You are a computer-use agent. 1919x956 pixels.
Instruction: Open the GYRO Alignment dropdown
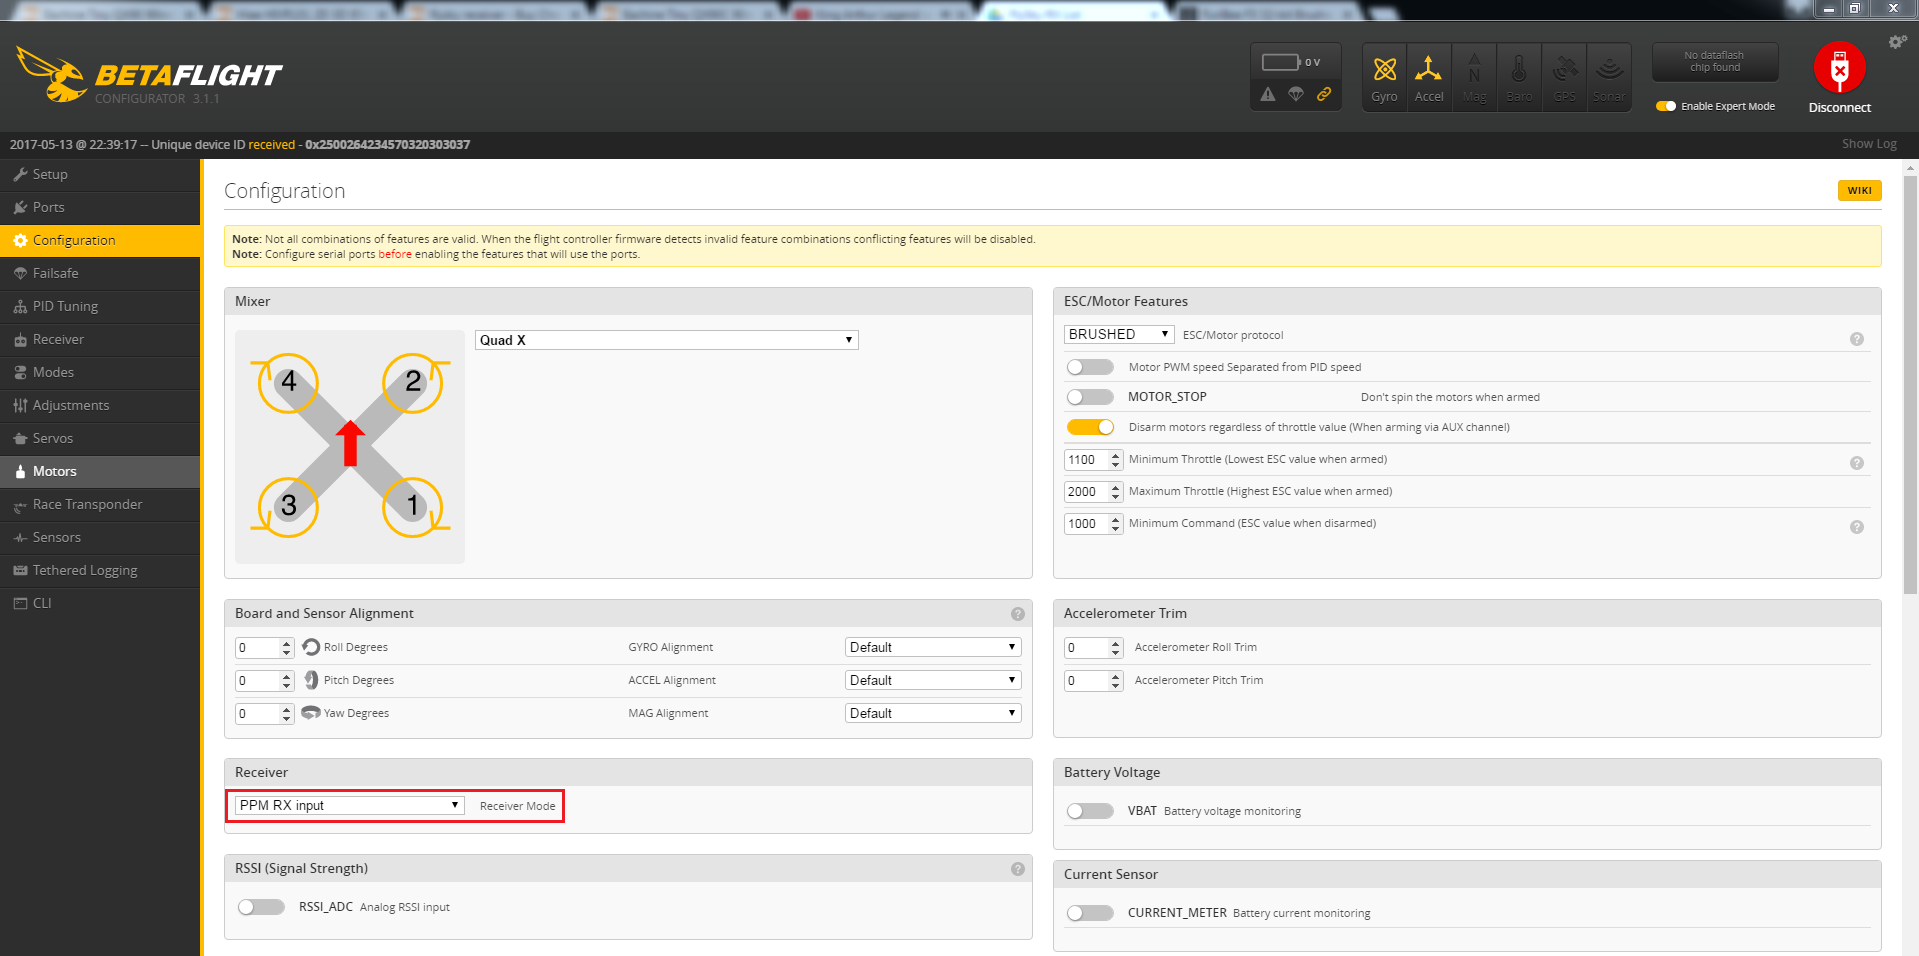coord(933,647)
